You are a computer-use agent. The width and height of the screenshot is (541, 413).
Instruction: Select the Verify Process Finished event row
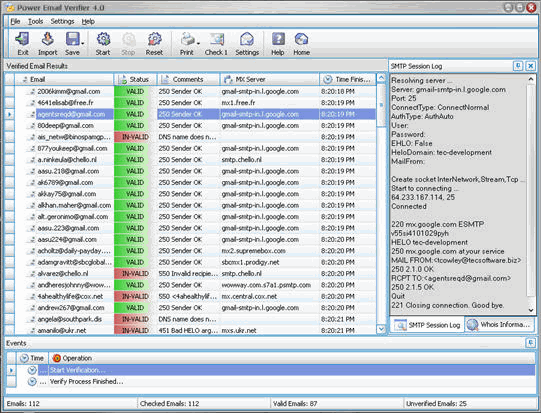275,381
